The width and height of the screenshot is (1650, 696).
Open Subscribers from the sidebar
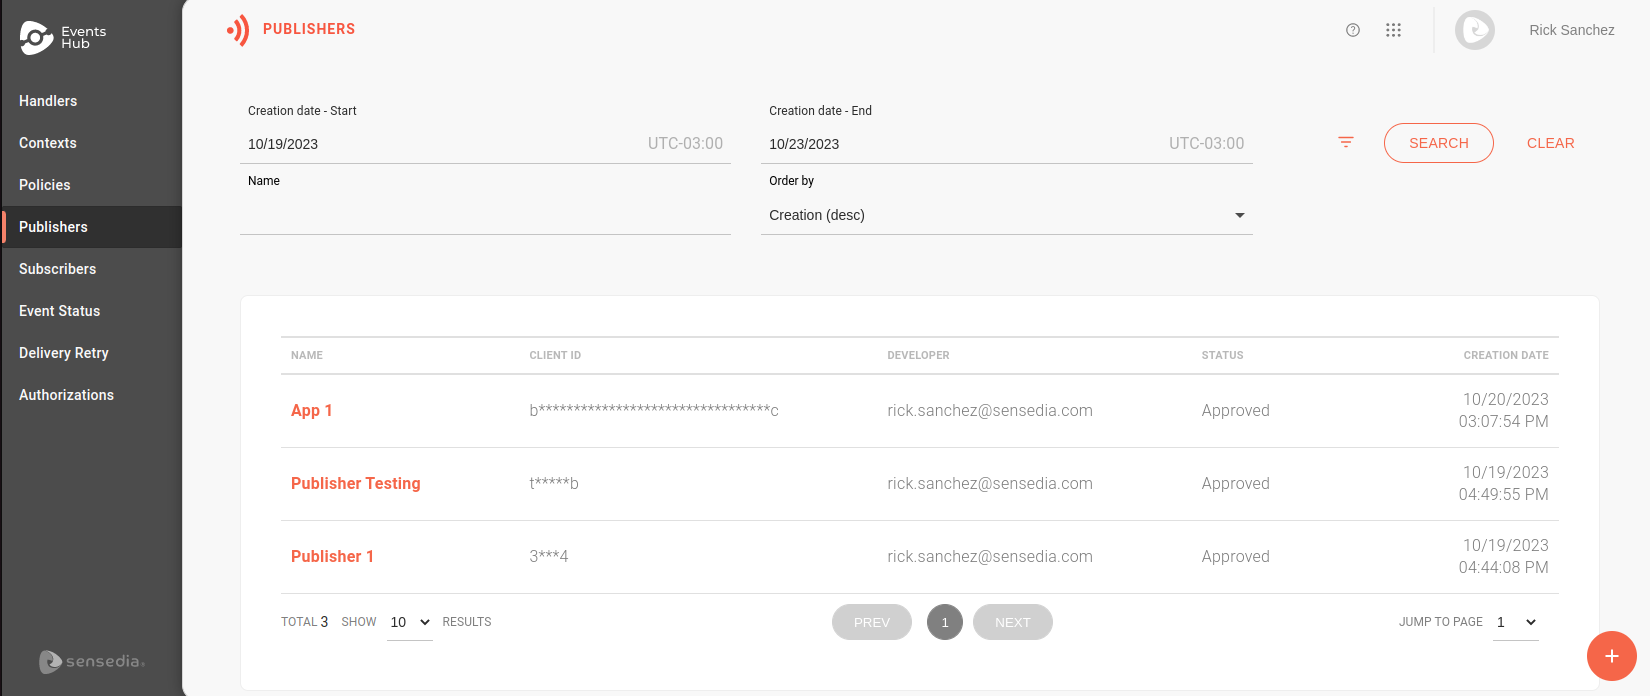coord(58,269)
